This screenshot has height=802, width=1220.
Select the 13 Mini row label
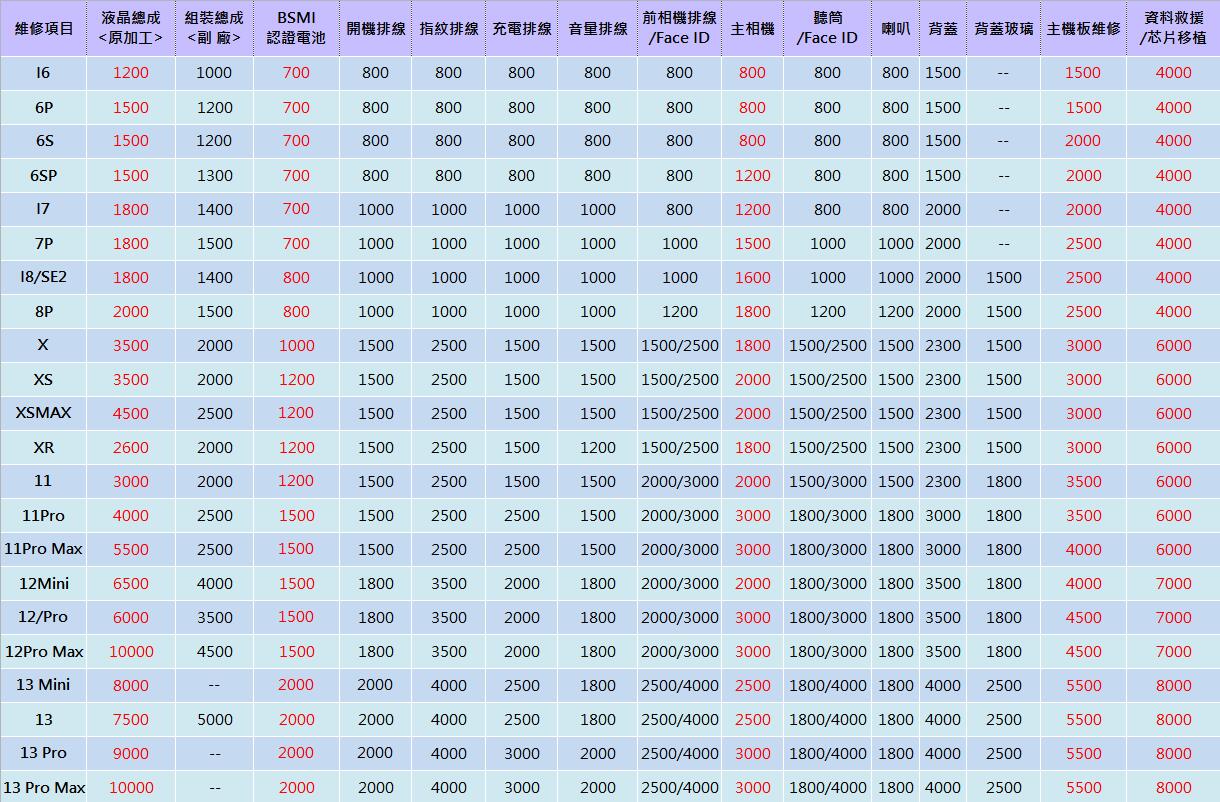44,685
